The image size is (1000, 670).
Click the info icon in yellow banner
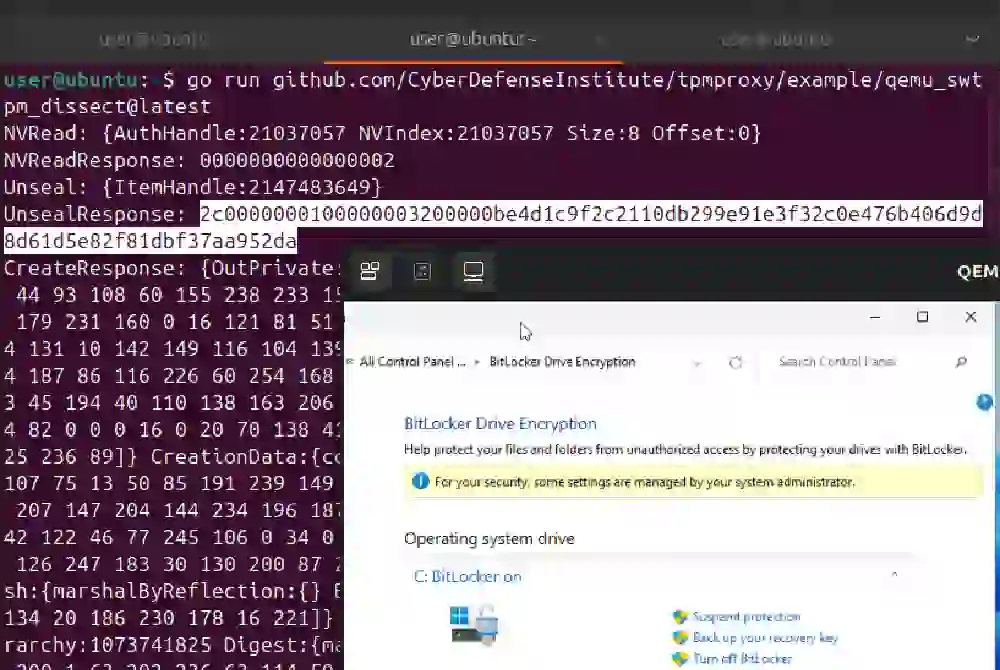pyautogui.click(x=420, y=482)
